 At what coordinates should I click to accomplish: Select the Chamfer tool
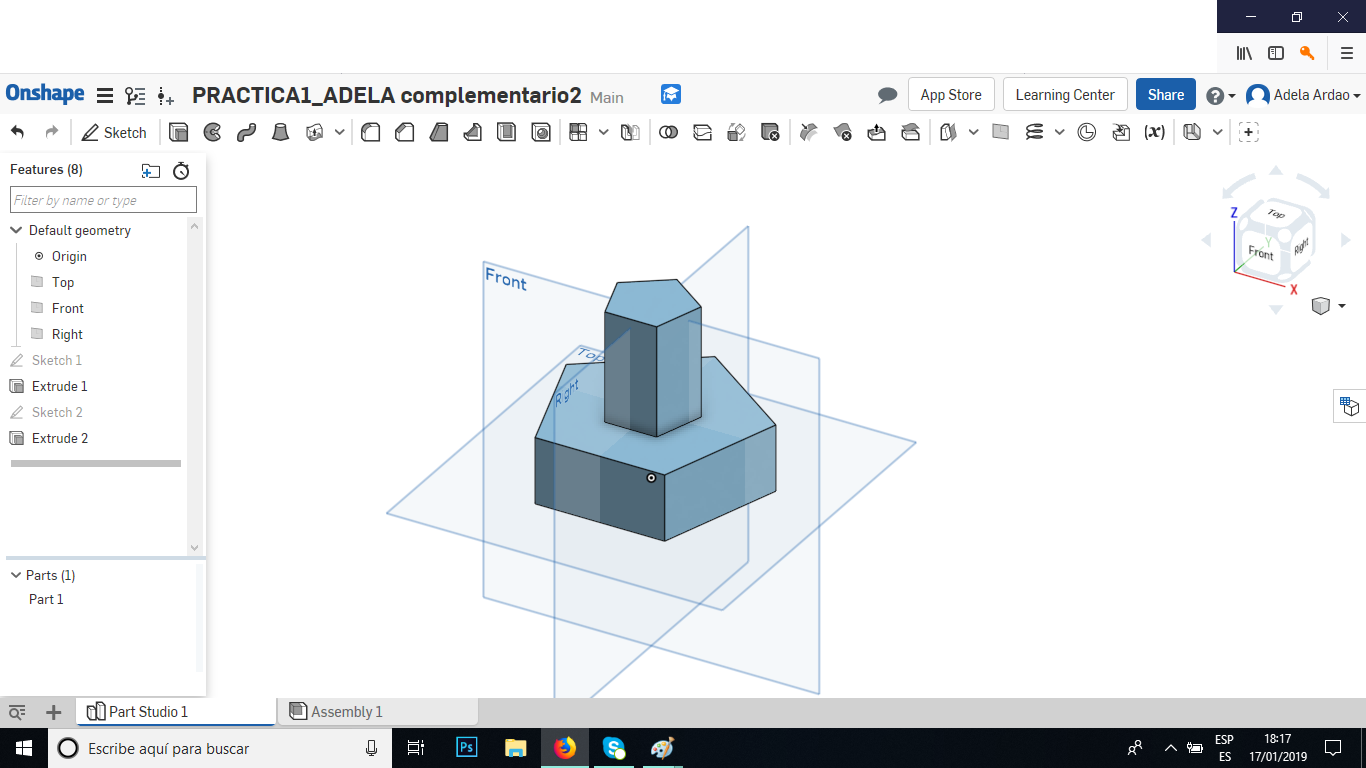click(404, 132)
